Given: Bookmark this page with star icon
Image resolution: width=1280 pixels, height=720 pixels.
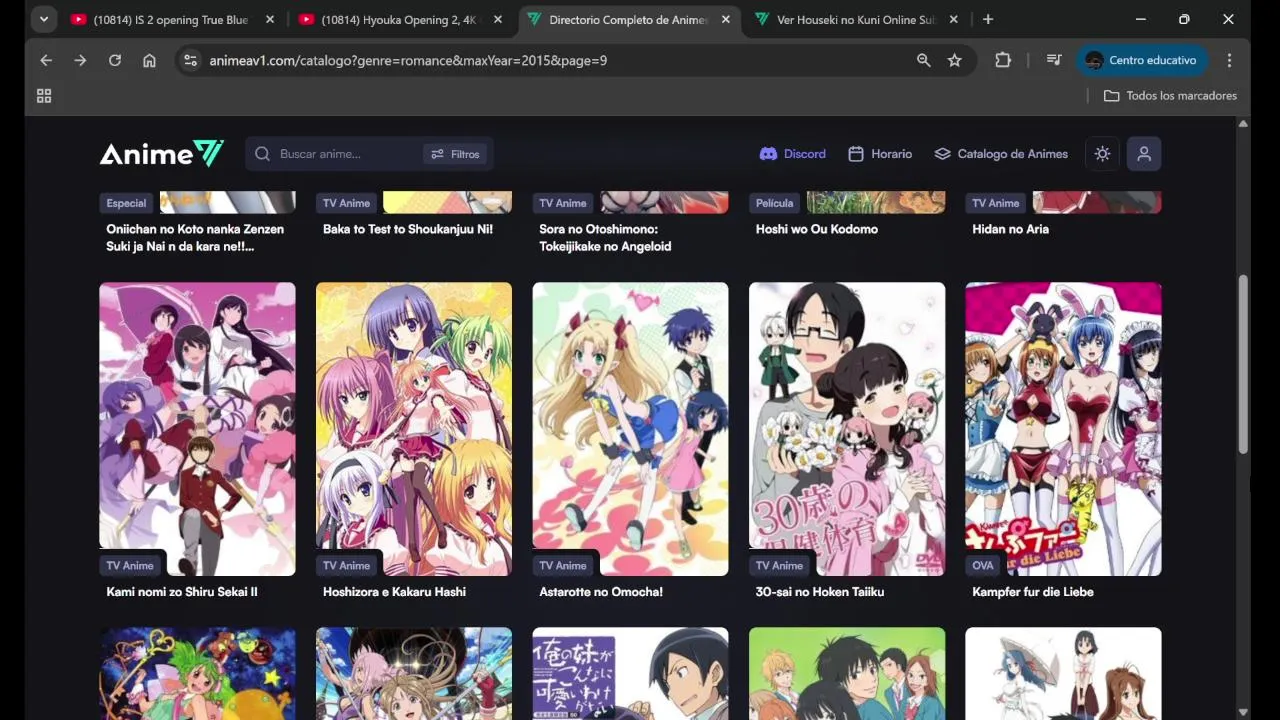Looking at the screenshot, I should pyautogui.click(x=955, y=60).
